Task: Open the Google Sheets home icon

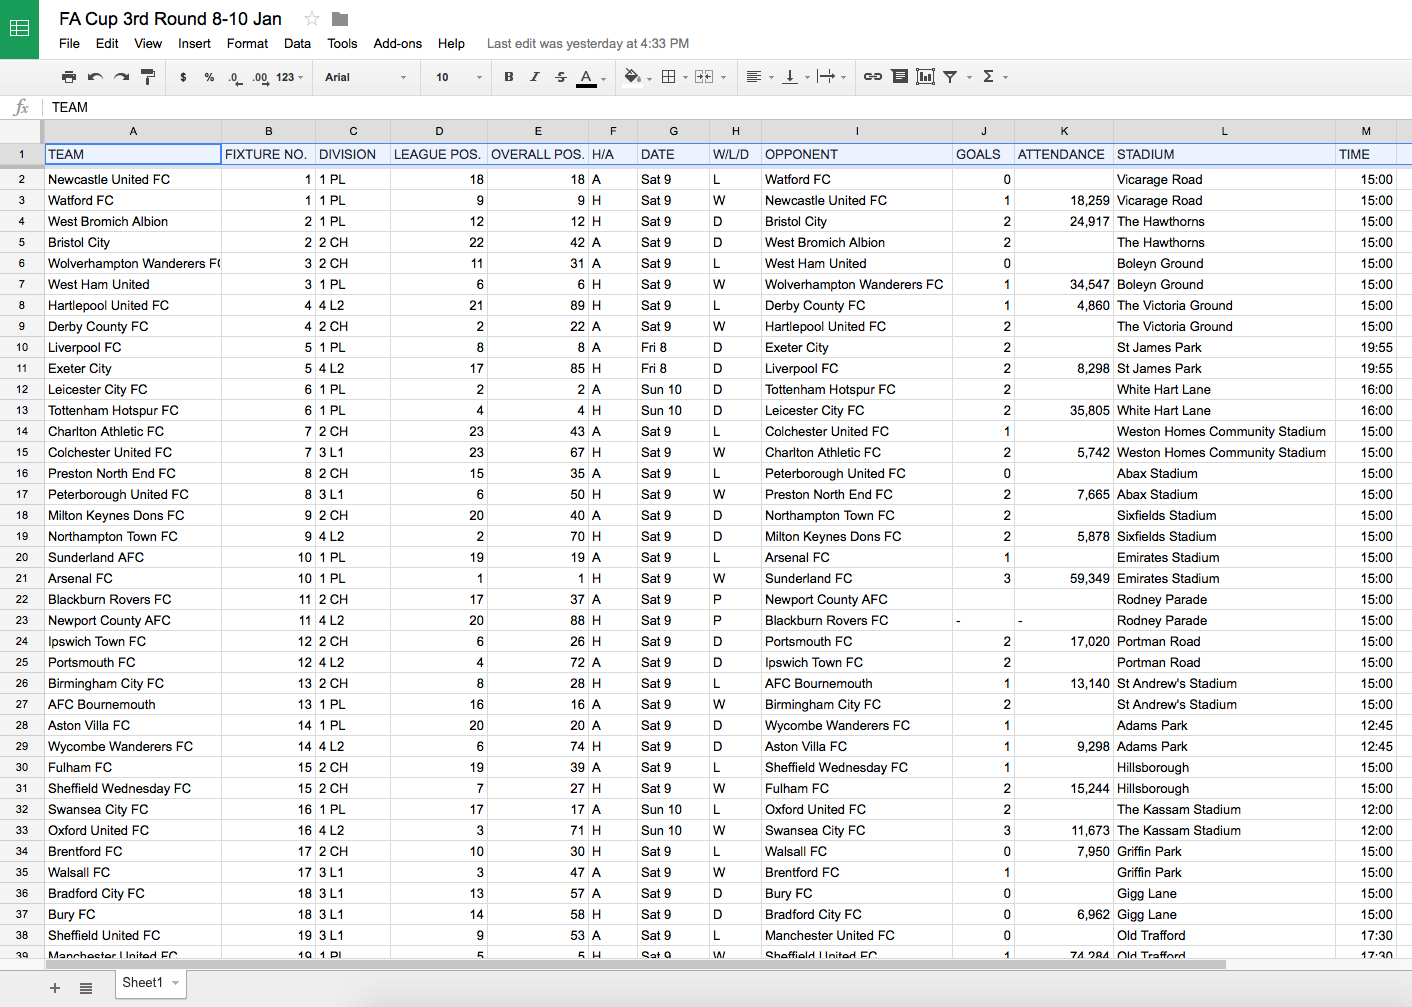Action: (19, 29)
